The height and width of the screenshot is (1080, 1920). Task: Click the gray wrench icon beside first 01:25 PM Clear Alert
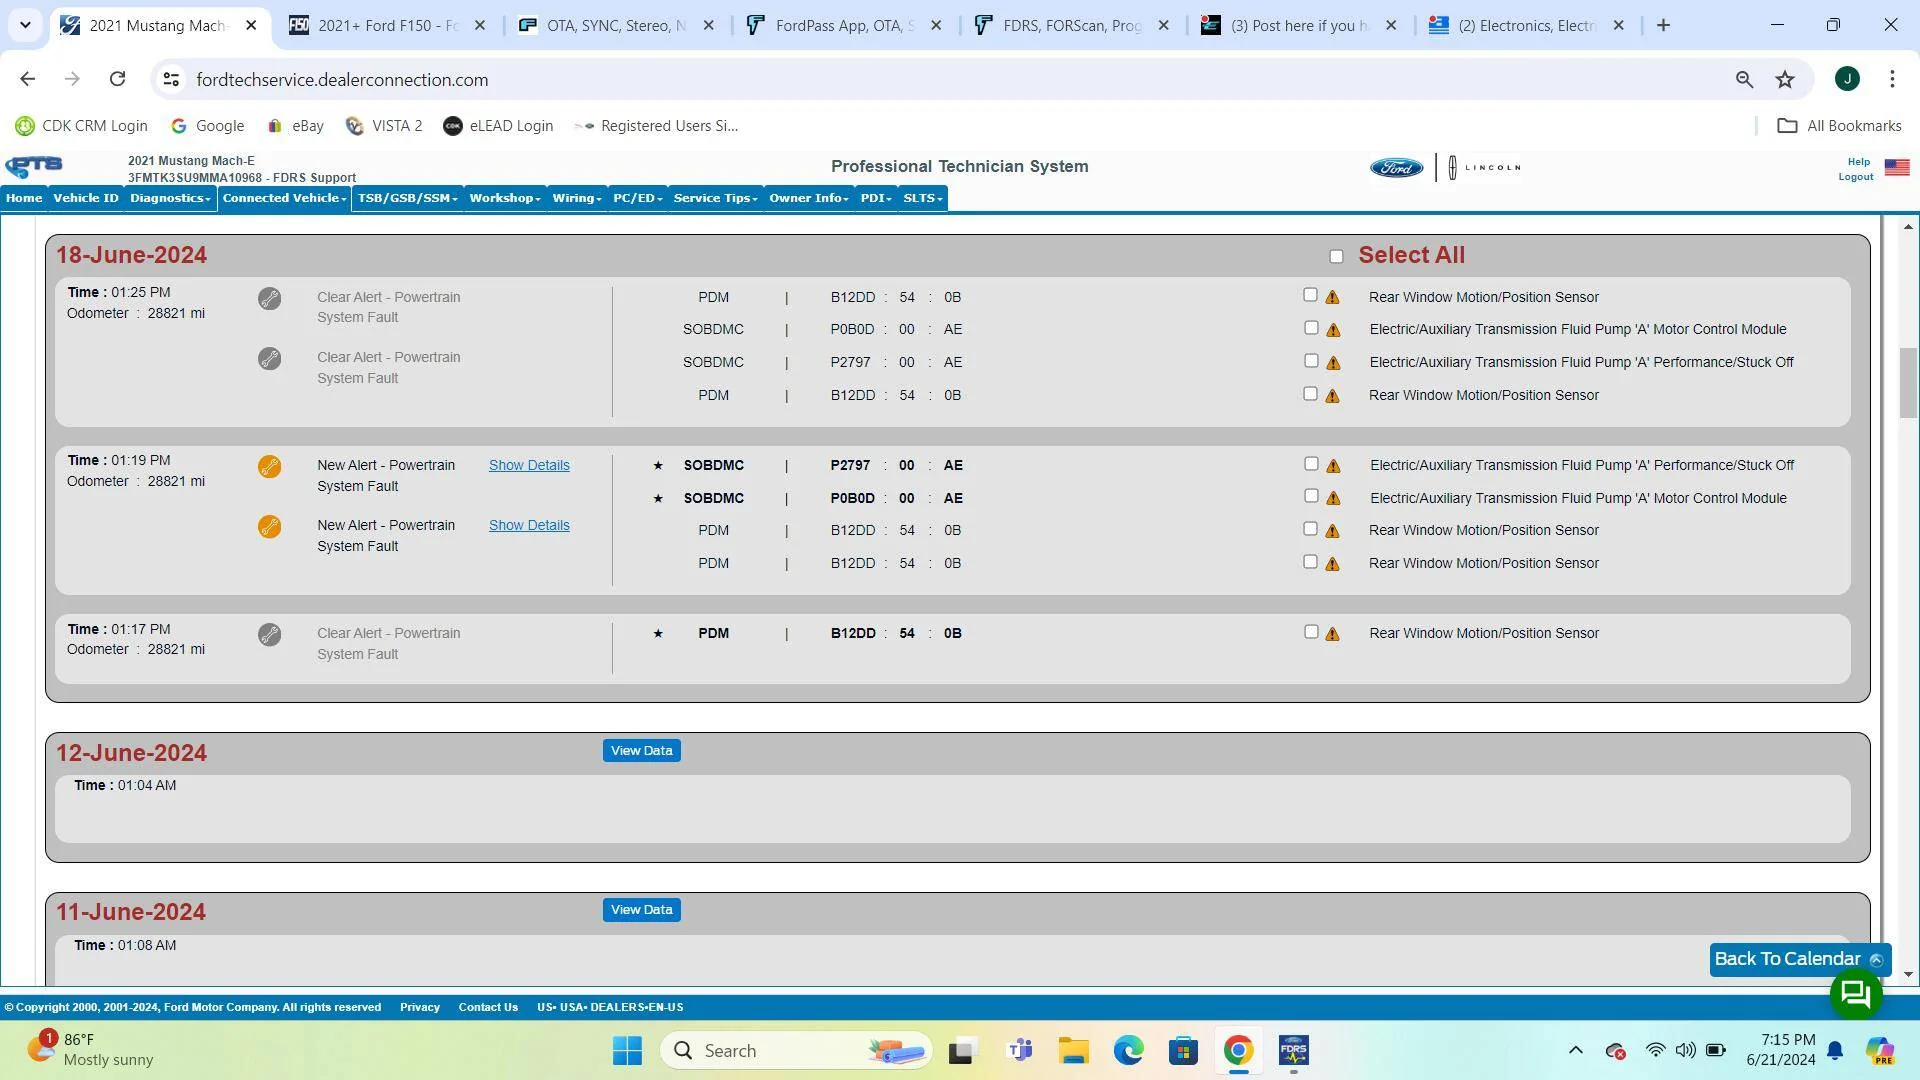(x=269, y=299)
